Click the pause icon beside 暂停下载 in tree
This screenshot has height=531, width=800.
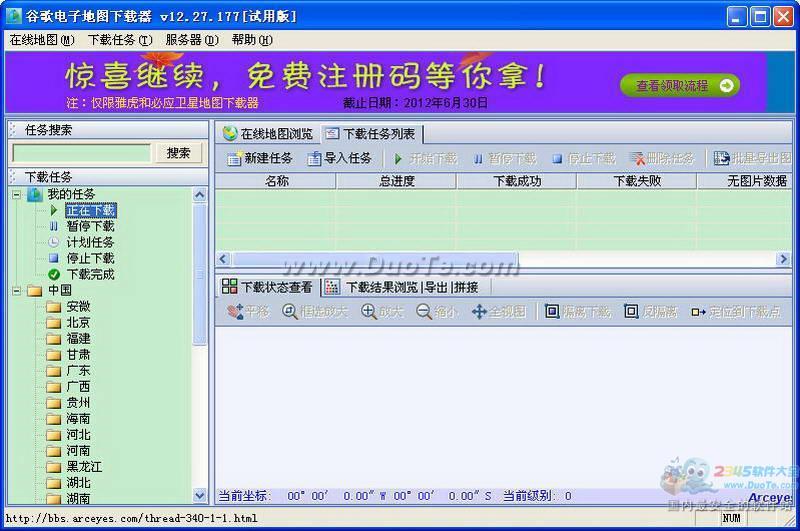54,226
